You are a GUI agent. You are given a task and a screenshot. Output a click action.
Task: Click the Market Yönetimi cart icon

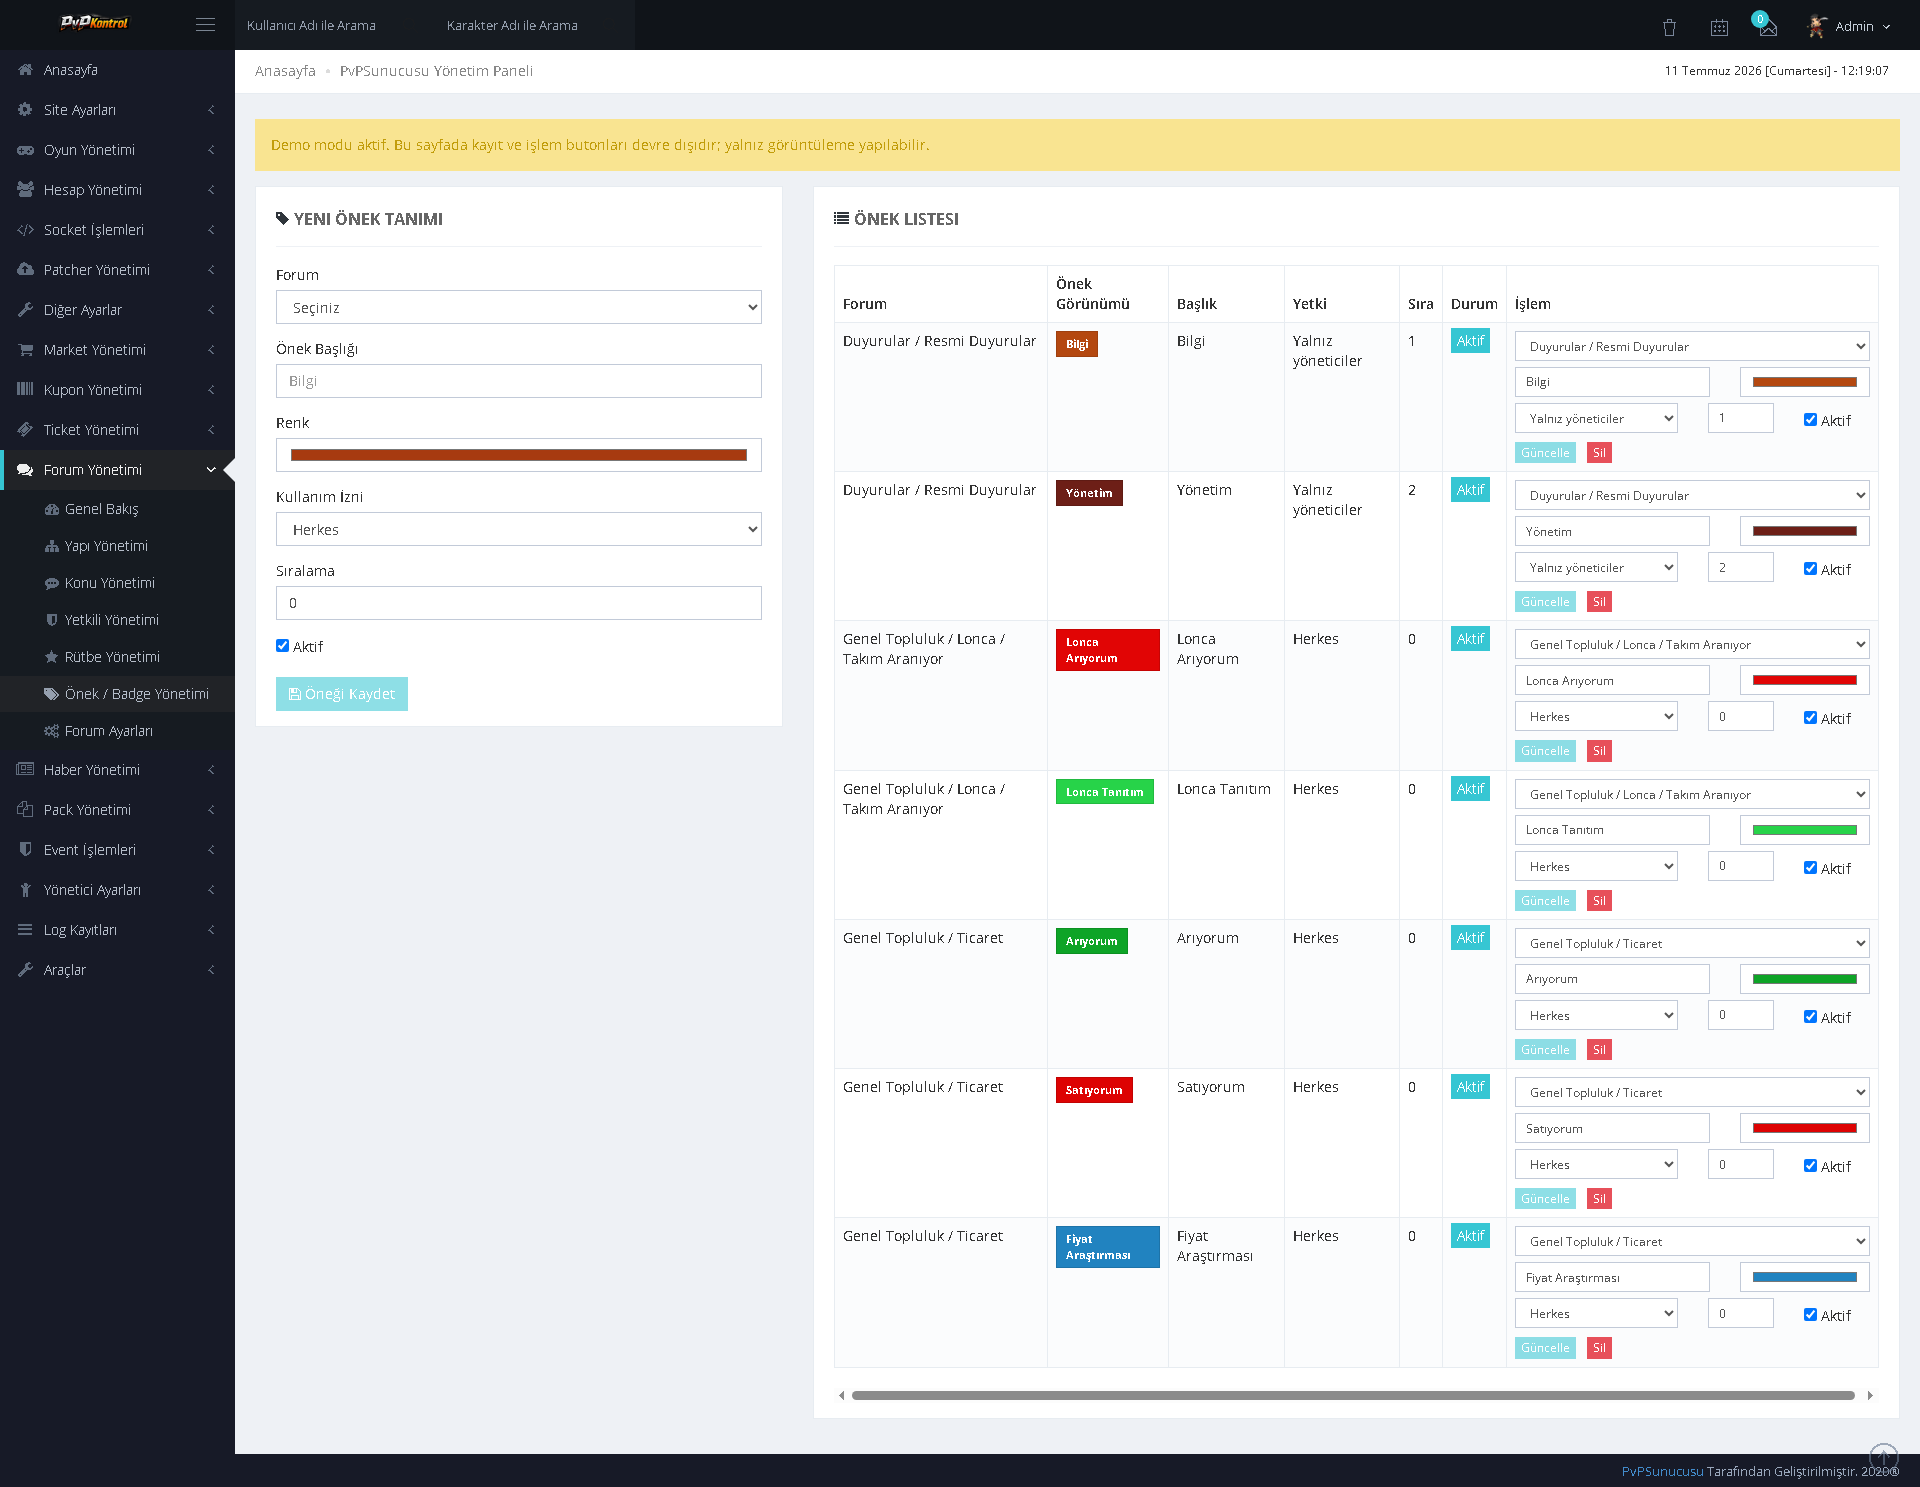pyautogui.click(x=25, y=350)
